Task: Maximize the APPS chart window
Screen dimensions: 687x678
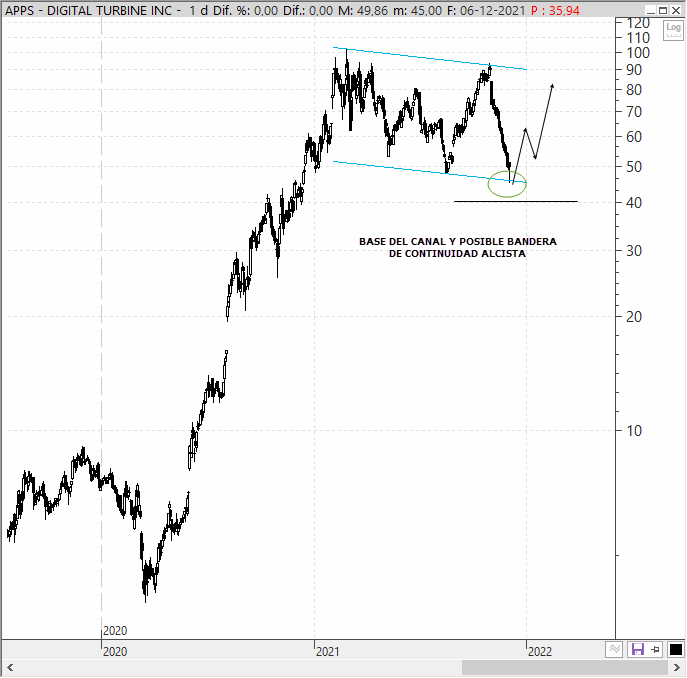Action: tap(663, 10)
